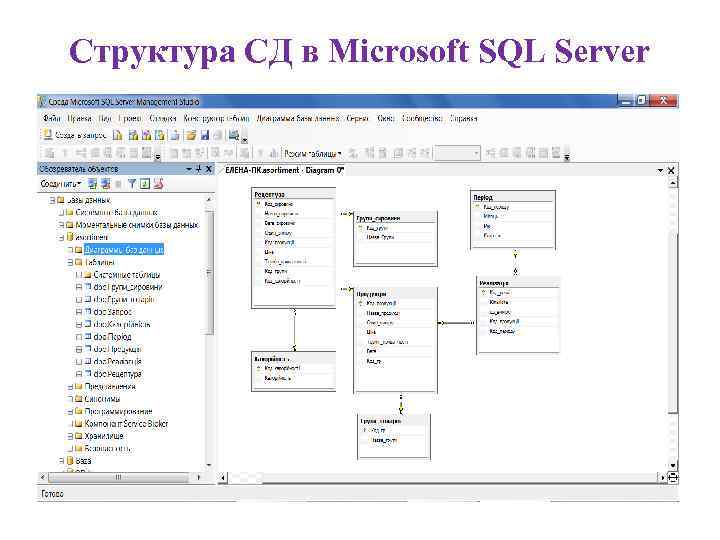The height and width of the screenshot is (540, 720).
Task: Open the Диаграмма базы данных menu
Action: click(298, 118)
